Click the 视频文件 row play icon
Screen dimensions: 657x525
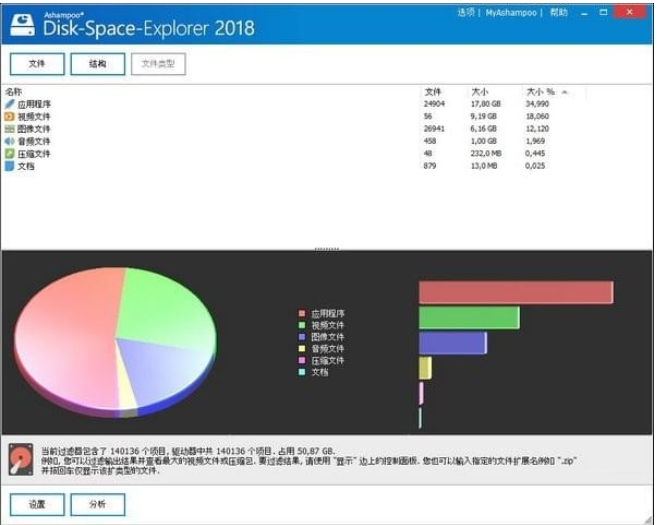pos(9,116)
